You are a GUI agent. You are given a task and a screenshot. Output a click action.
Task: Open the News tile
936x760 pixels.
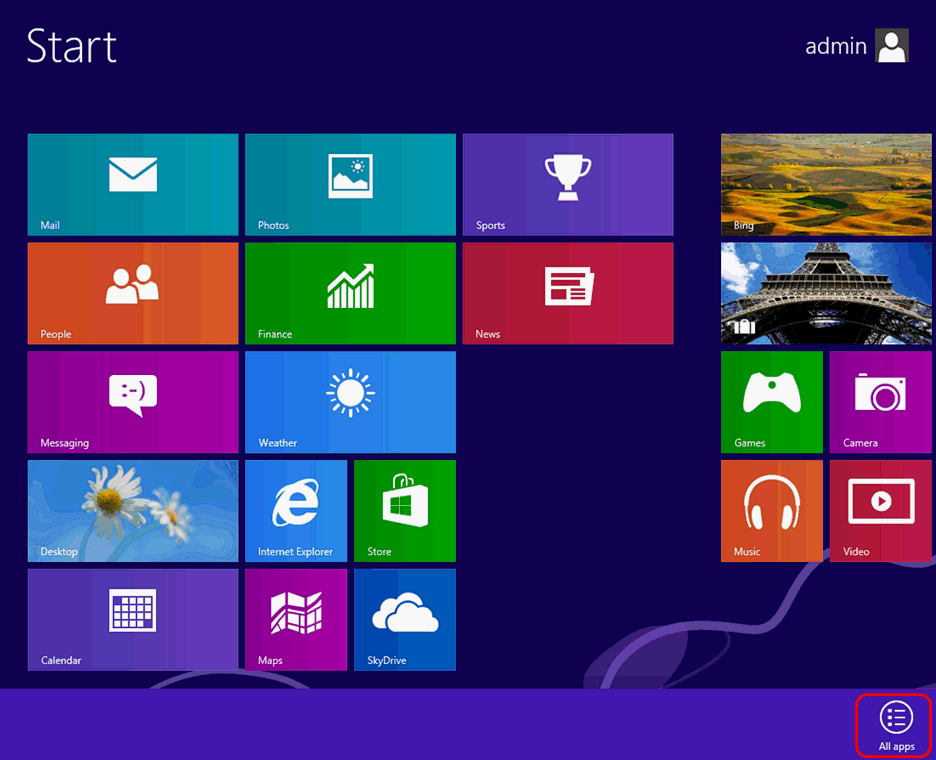[567, 293]
